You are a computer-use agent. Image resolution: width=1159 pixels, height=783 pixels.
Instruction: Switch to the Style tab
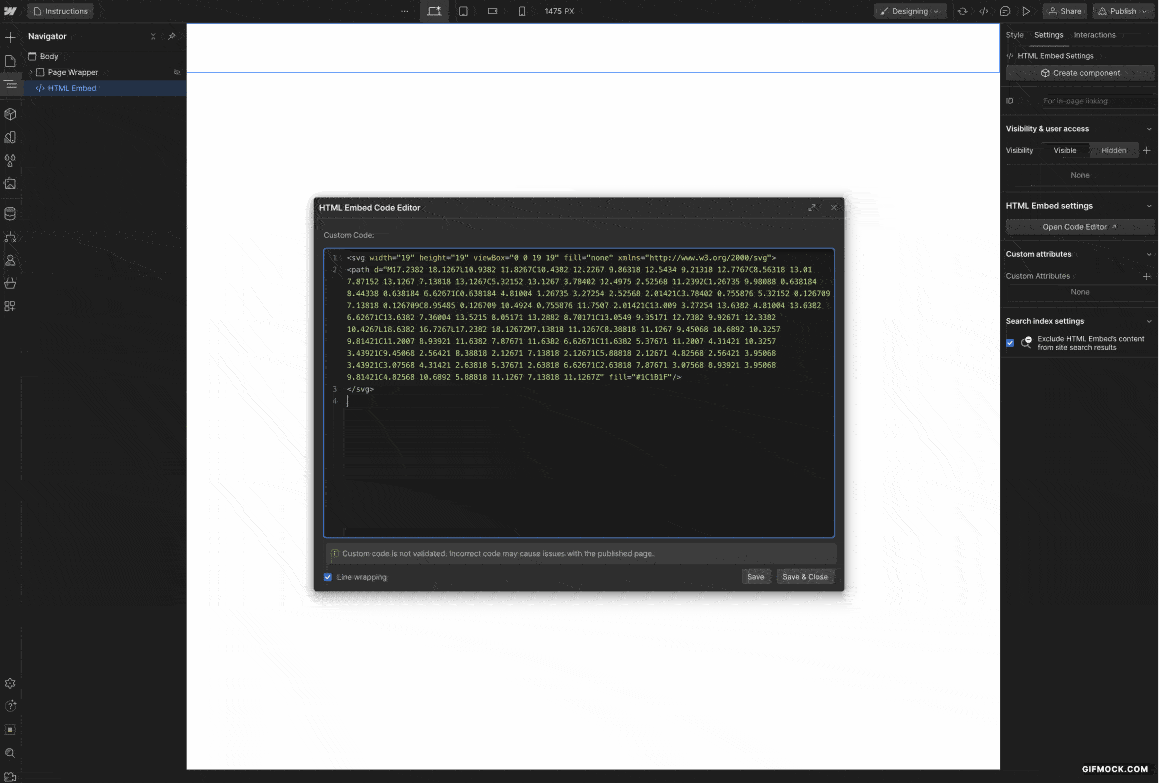coord(1015,35)
